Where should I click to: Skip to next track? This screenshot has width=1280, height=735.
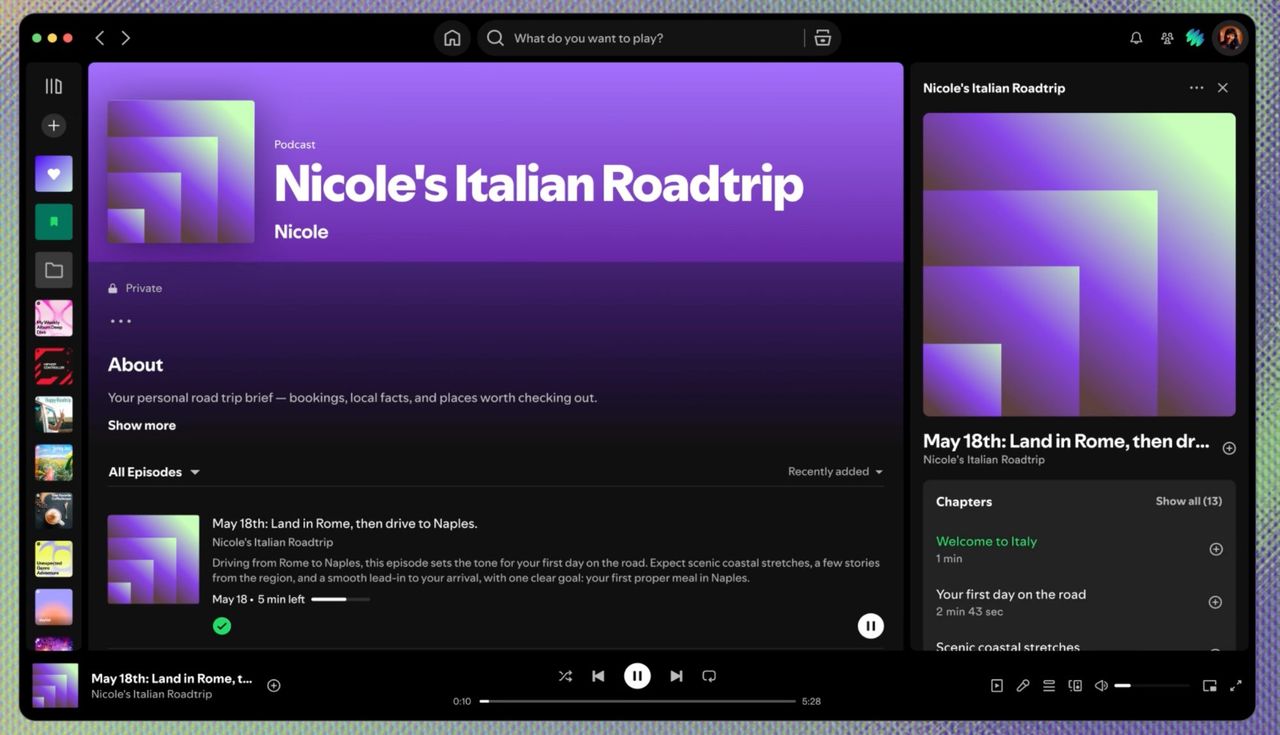(676, 676)
